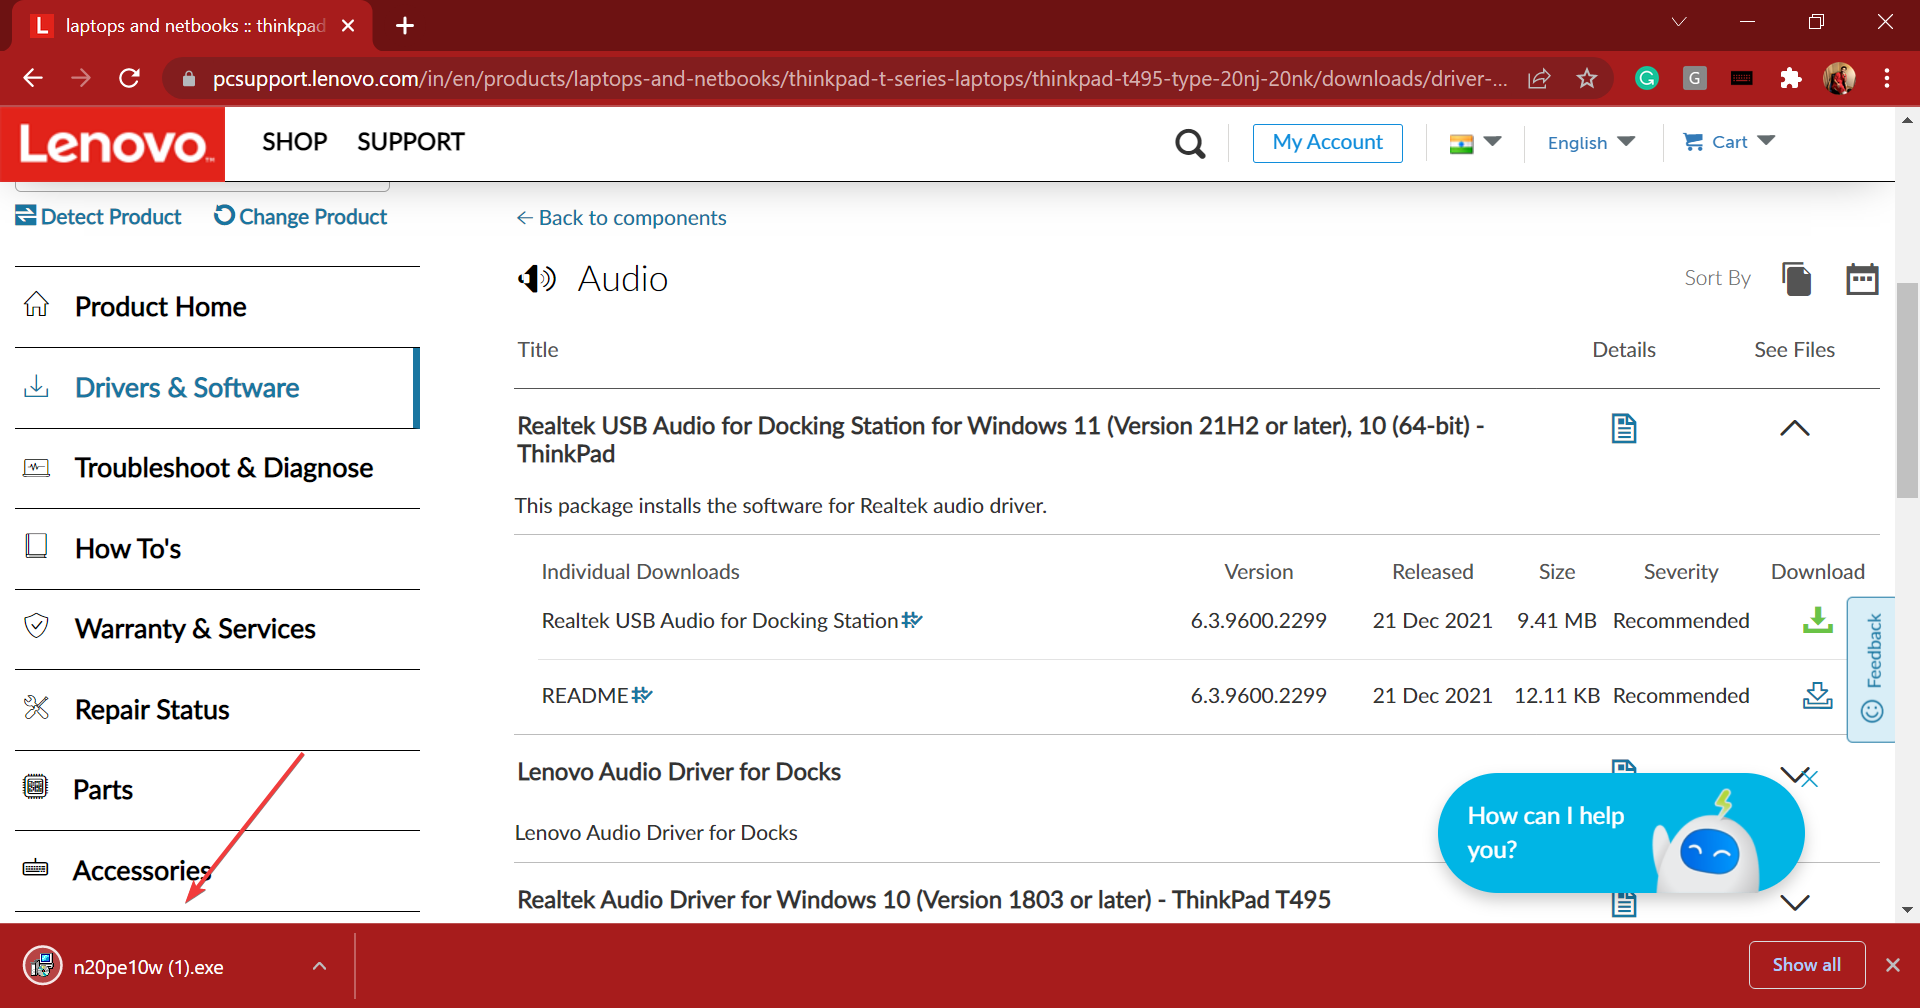The width and height of the screenshot is (1920, 1008).
Task: Go forward to the next page
Action: click(81, 78)
